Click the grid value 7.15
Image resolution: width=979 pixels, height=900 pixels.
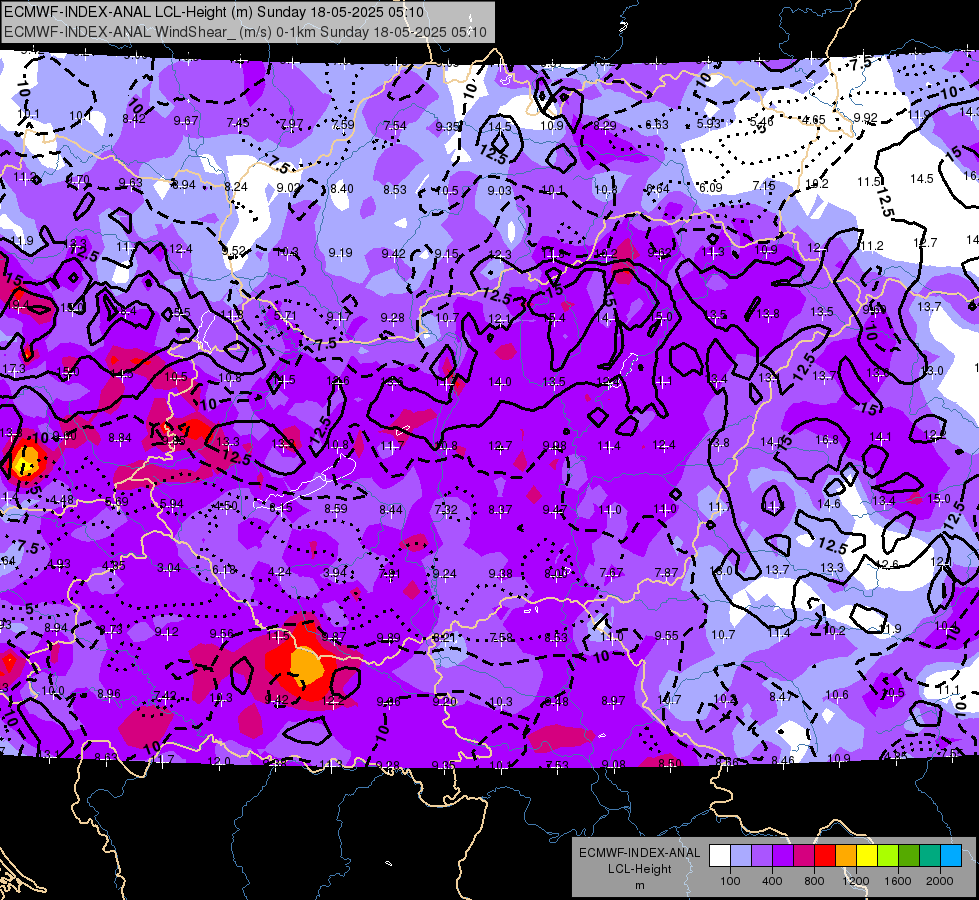(764, 185)
